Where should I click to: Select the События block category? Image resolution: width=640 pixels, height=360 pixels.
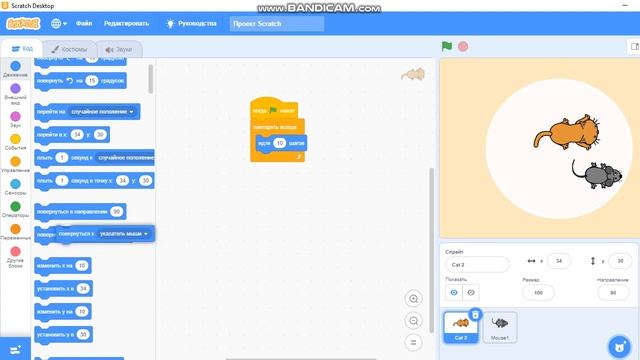coord(16,142)
